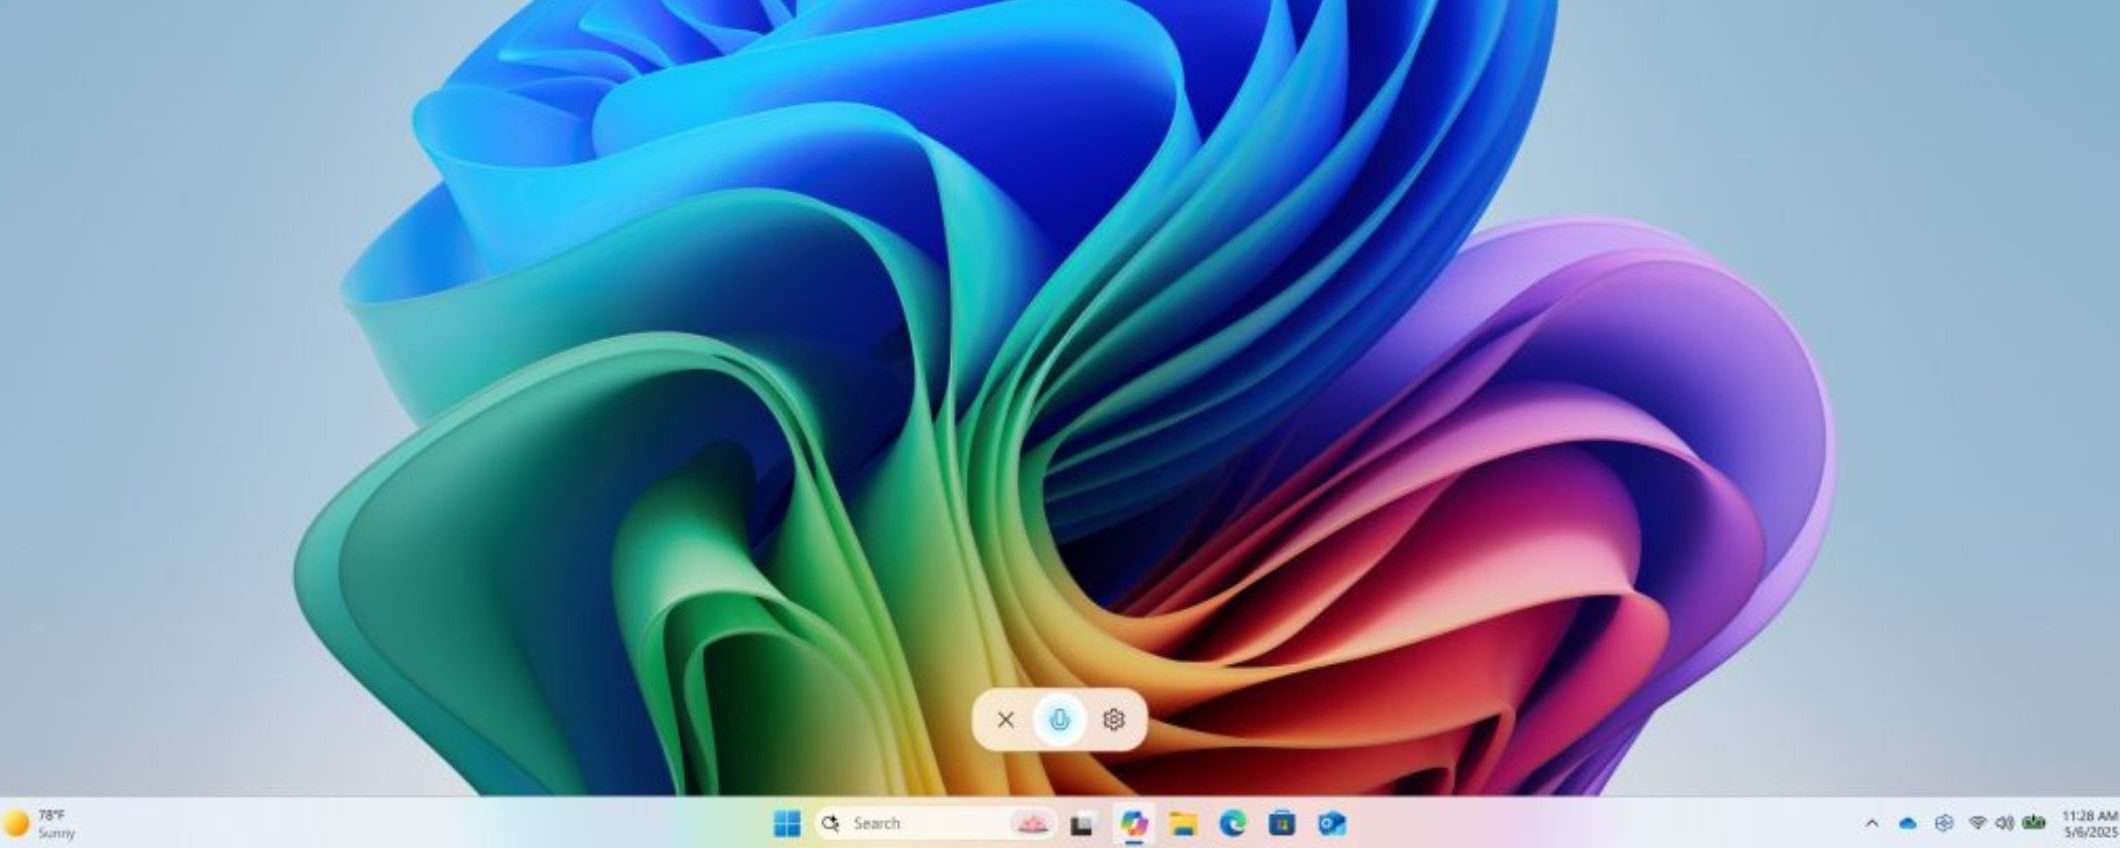Open the Wi-Fi network quick settings
Image resolution: width=2120 pixels, height=848 pixels.
(1977, 822)
